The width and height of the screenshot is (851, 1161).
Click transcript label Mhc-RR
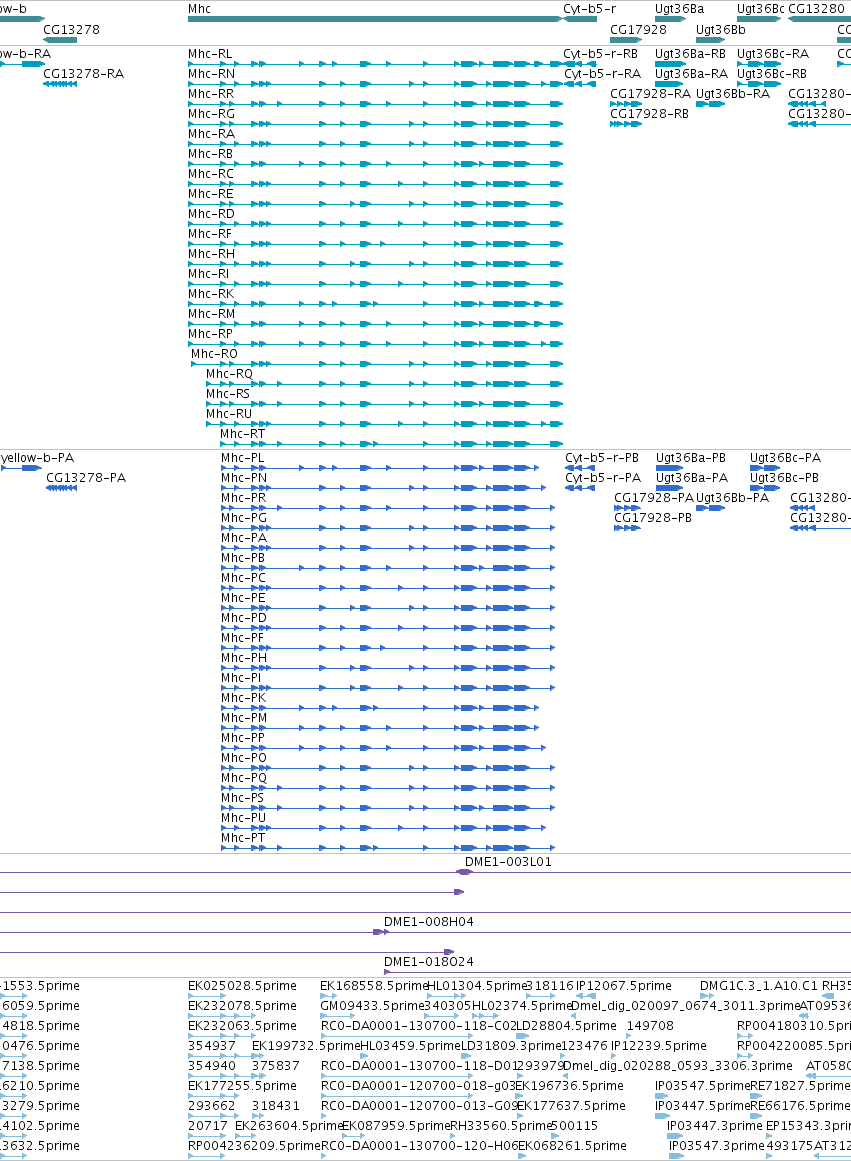click(211, 94)
